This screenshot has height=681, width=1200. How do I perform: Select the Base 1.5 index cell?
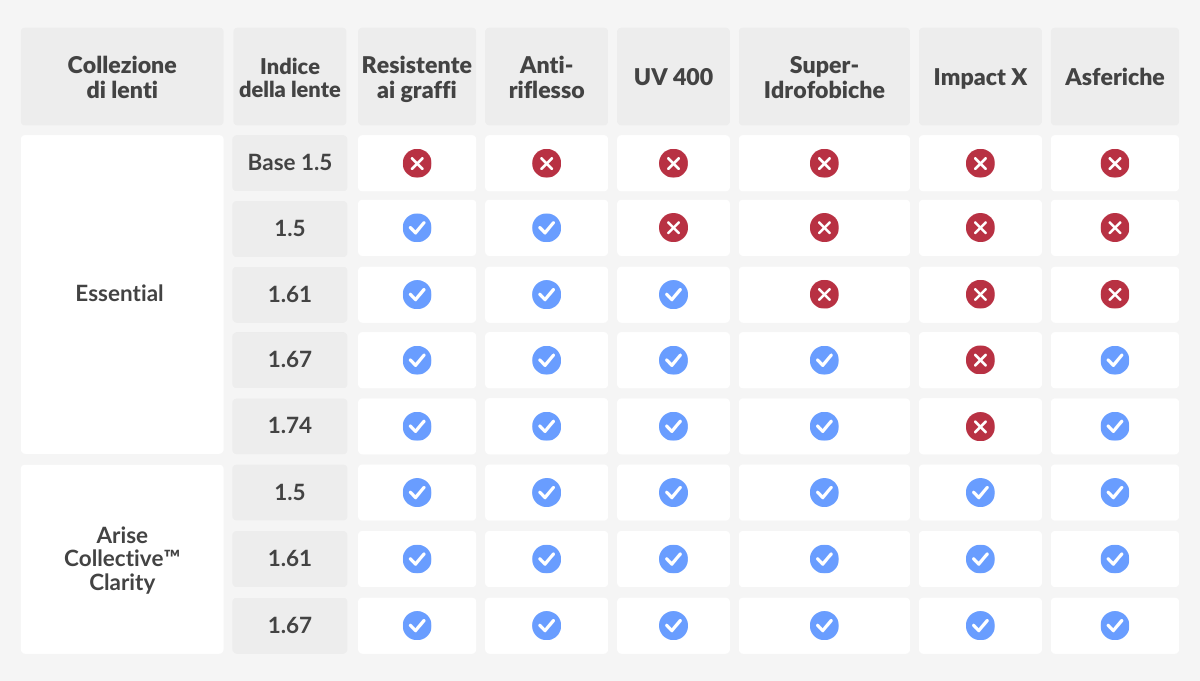tap(290, 163)
